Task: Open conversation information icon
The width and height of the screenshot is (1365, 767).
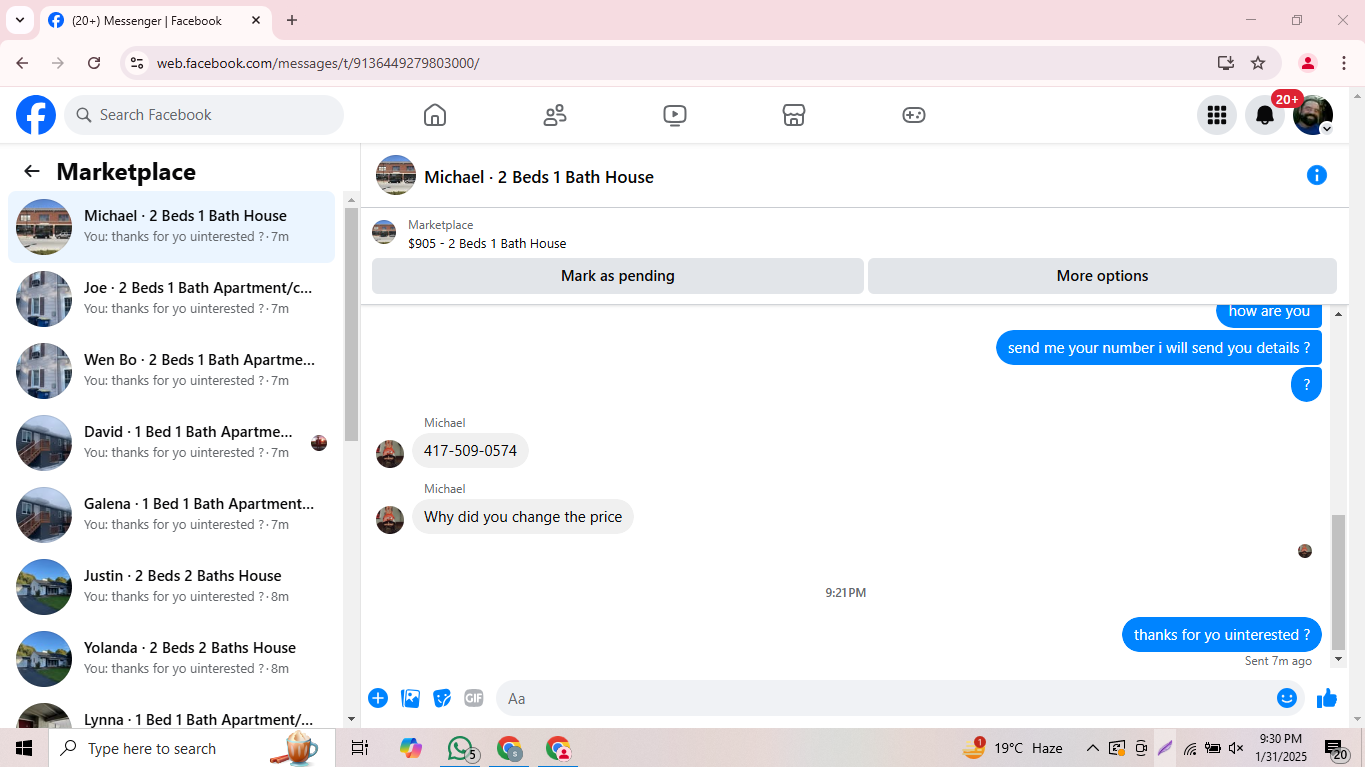Action: pyautogui.click(x=1317, y=176)
